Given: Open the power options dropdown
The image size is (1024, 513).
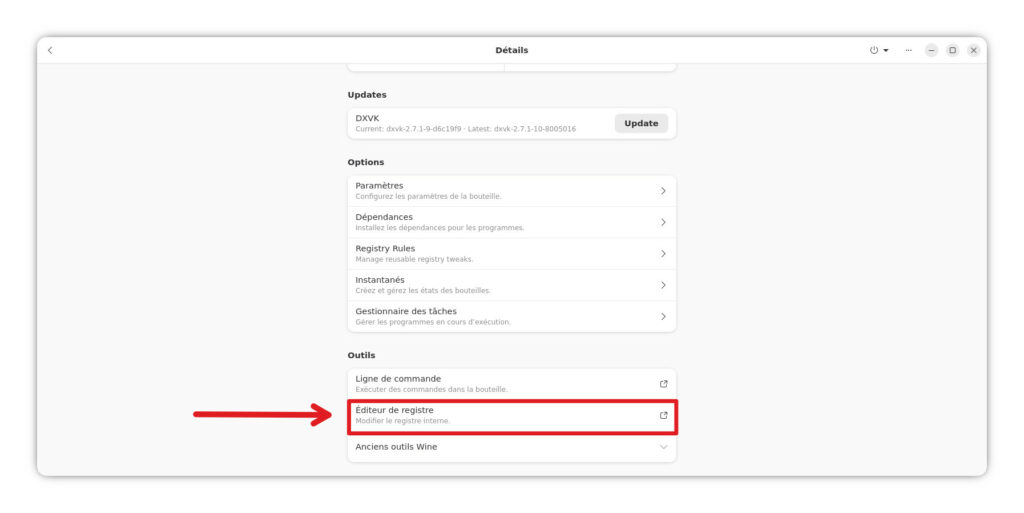Looking at the screenshot, I should pyautogui.click(x=878, y=50).
